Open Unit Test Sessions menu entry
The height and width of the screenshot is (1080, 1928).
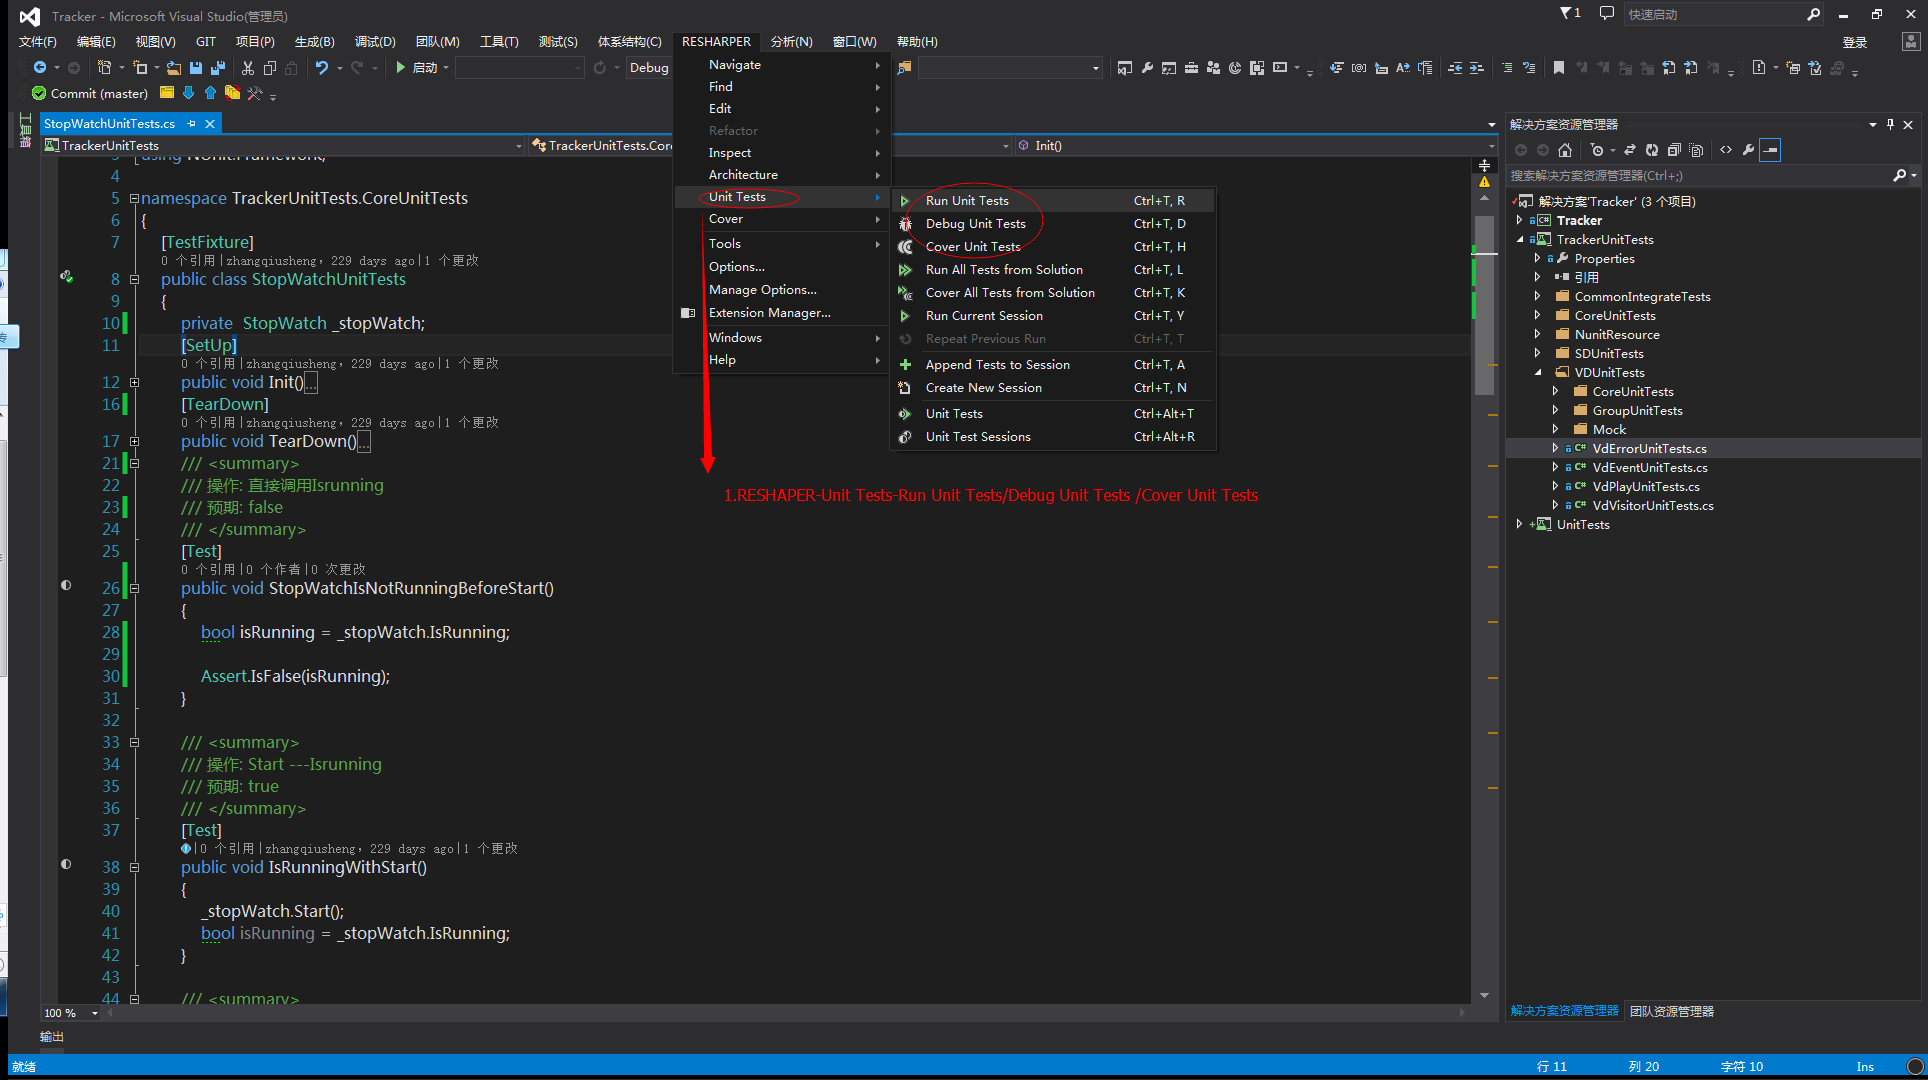pyautogui.click(x=1053, y=436)
